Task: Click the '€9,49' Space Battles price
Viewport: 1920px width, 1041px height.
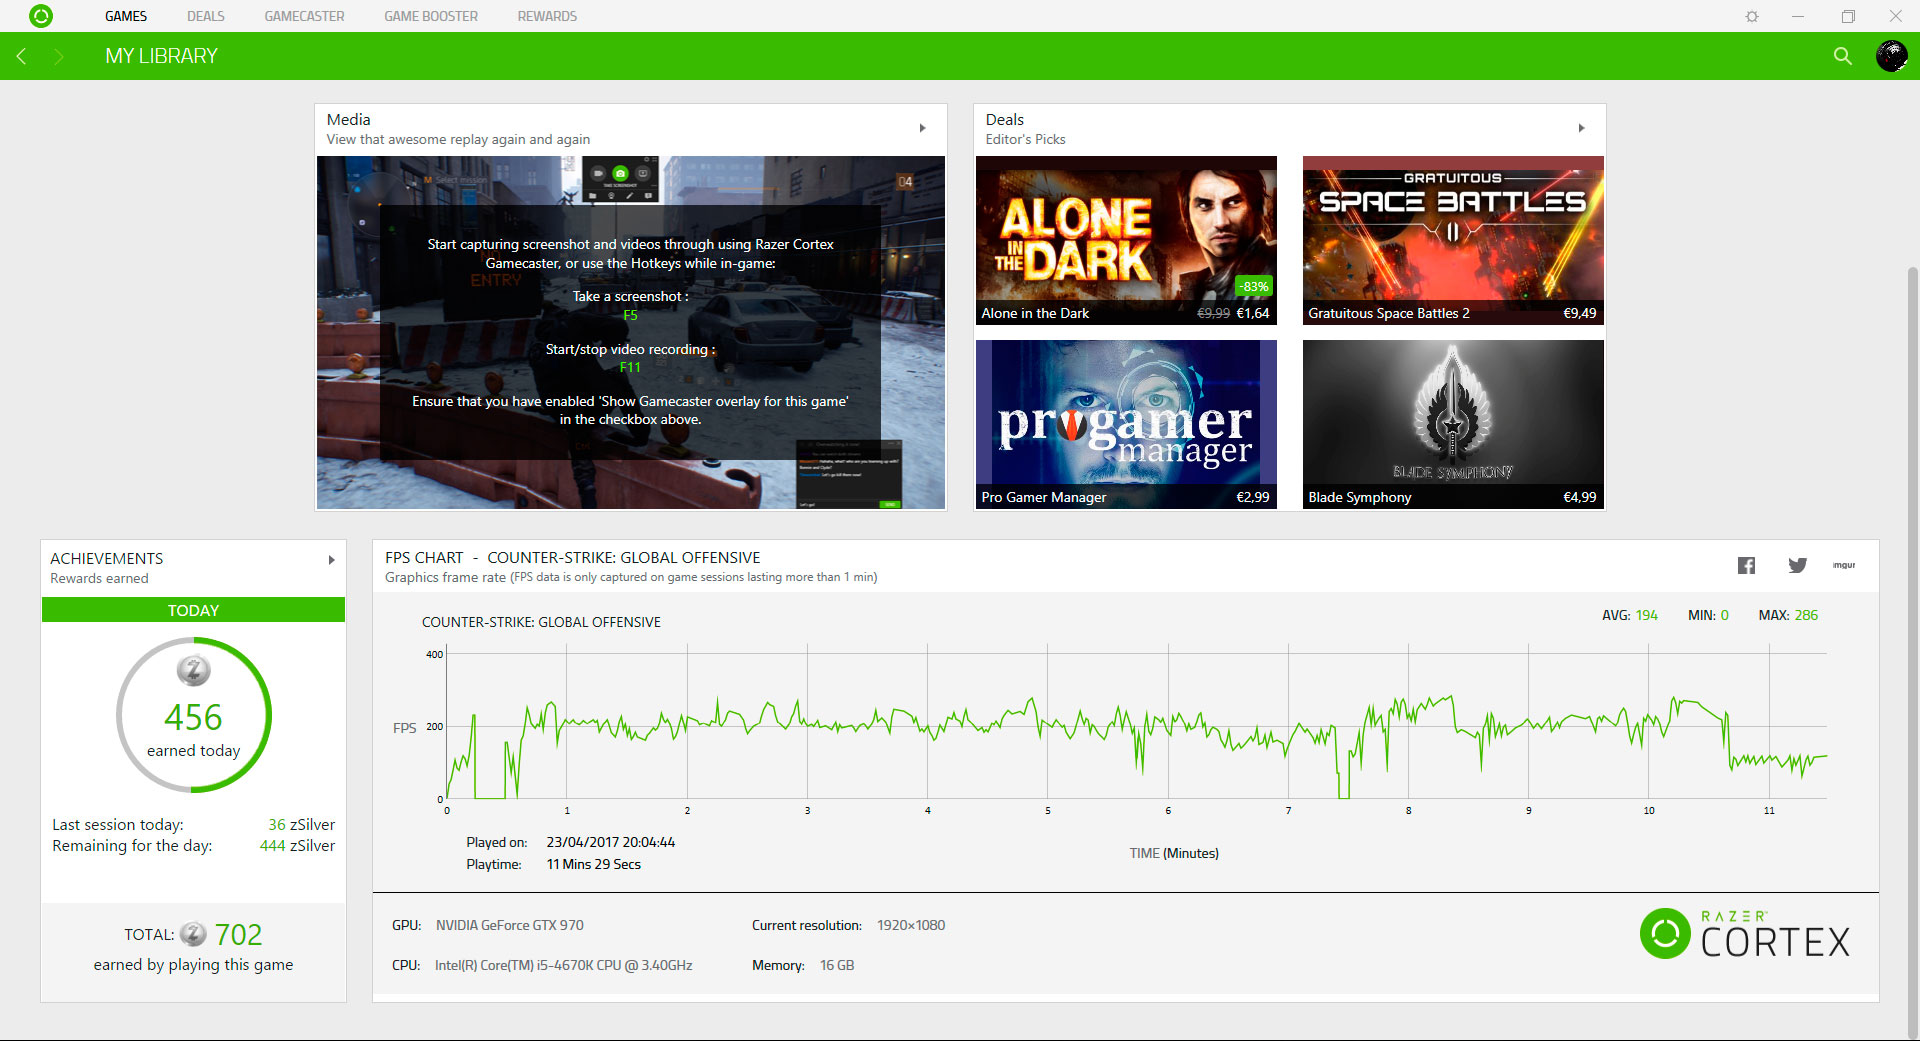Action: (1580, 313)
